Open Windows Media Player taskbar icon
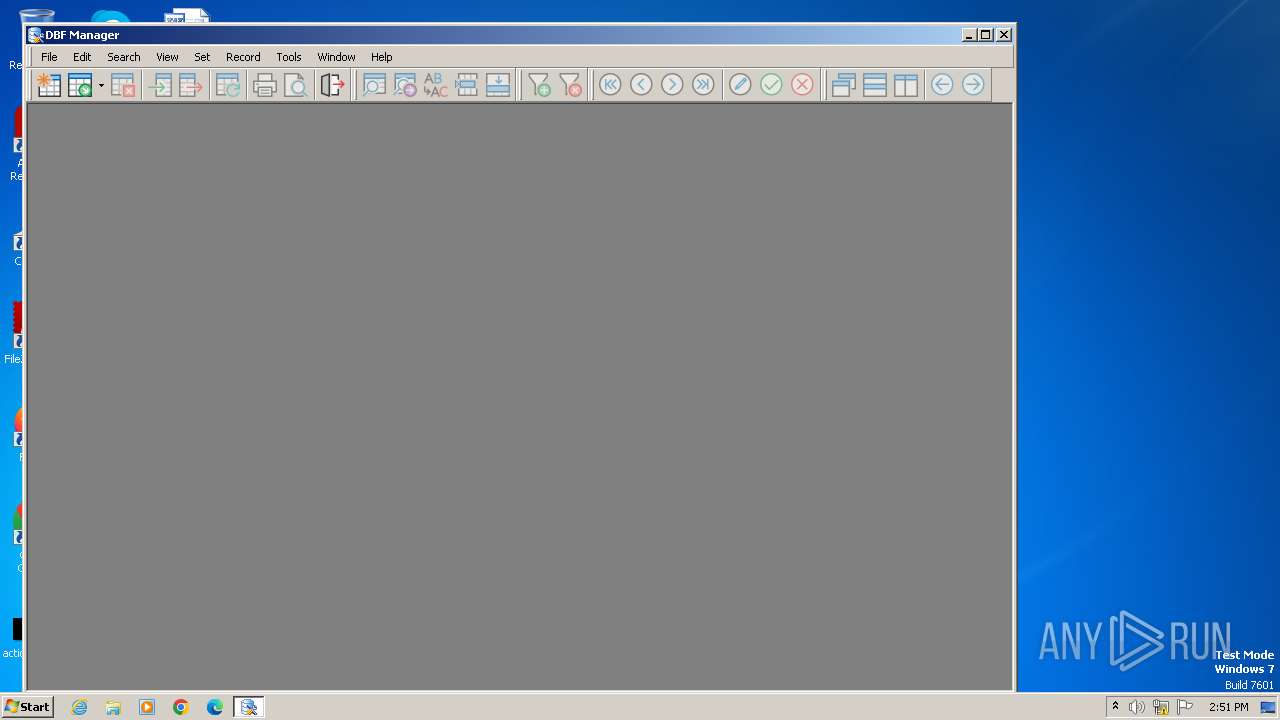 click(147, 707)
